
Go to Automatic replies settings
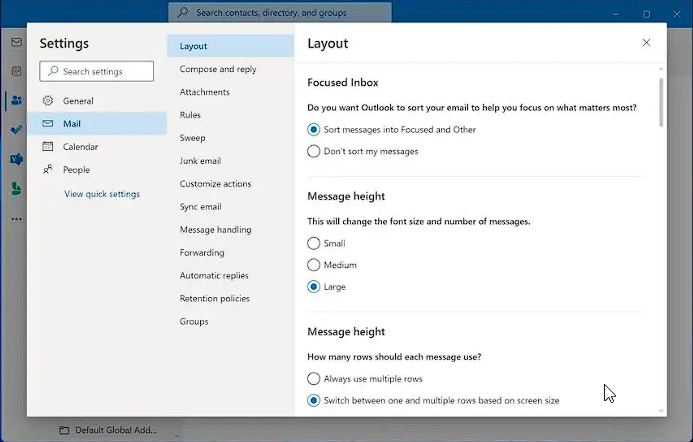214,276
